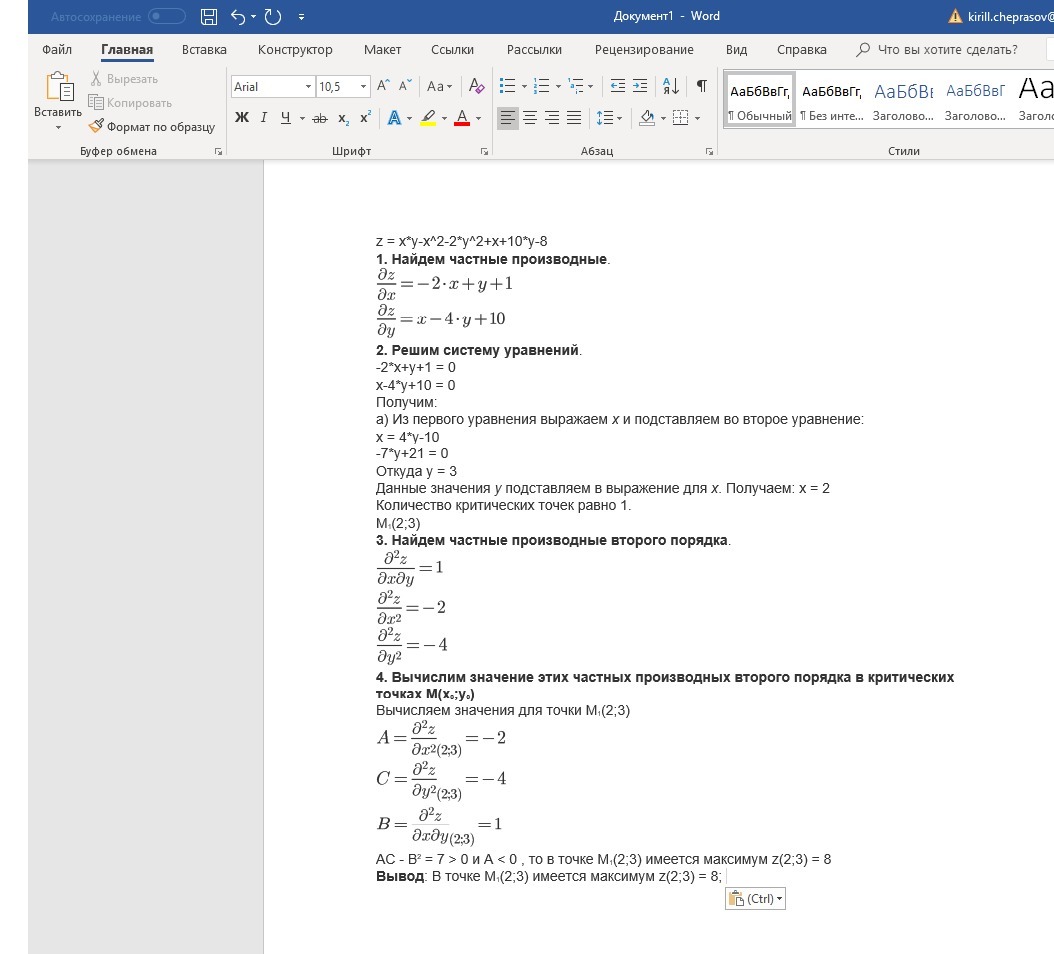Screen dimensions: 1054x954
Task: Apply red font color
Action: click(462, 118)
